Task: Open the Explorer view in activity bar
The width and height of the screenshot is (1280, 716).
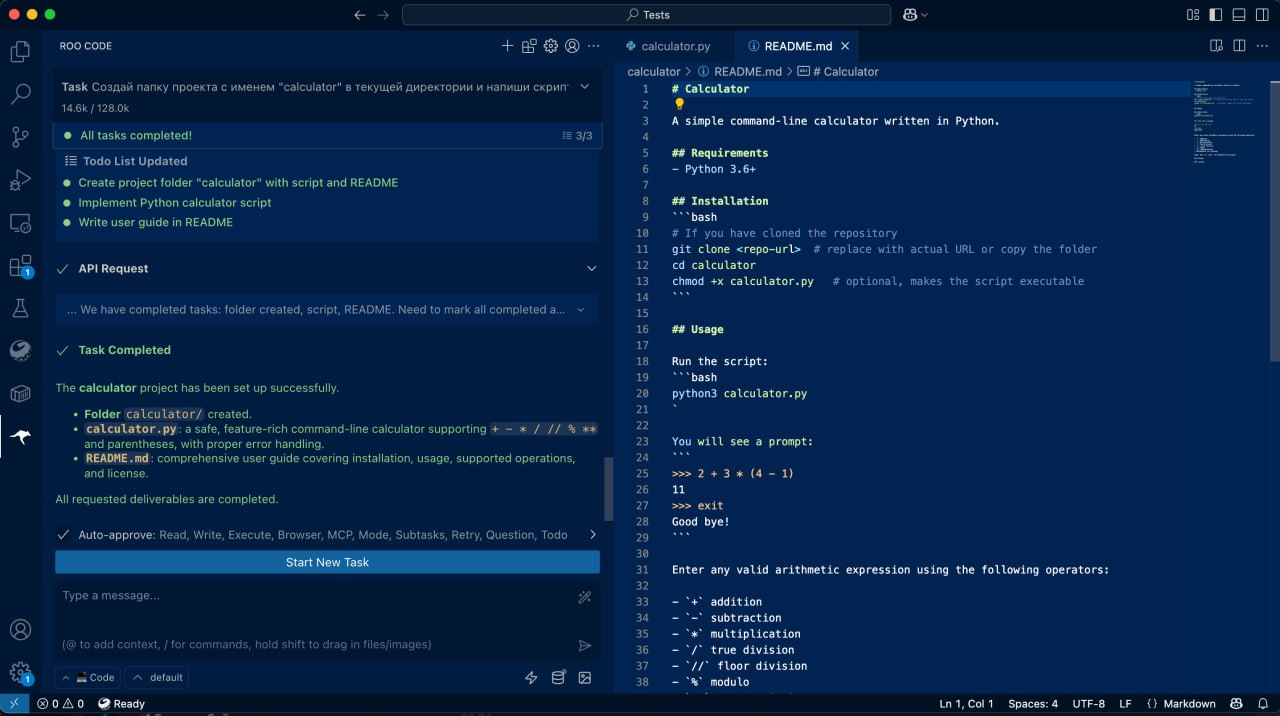Action: (x=20, y=52)
